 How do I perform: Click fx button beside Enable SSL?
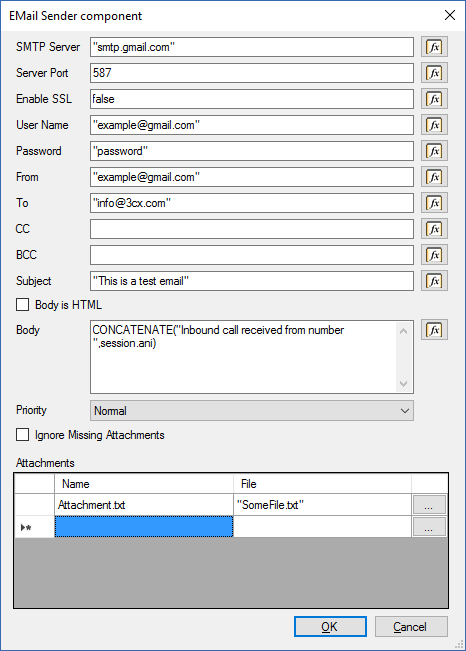(x=434, y=99)
